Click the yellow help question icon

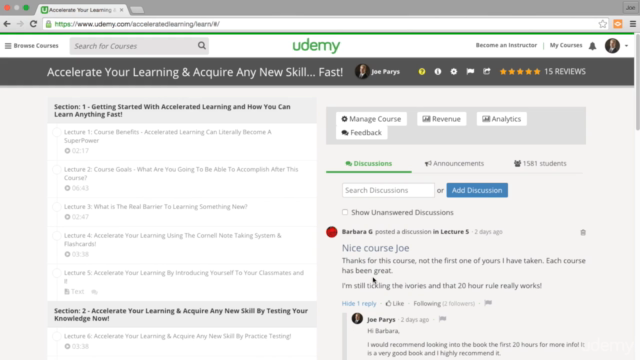click(422, 71)
